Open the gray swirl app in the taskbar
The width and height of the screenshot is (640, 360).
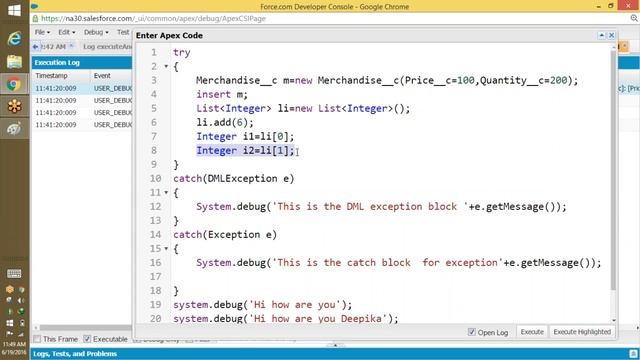click(14, 129)
